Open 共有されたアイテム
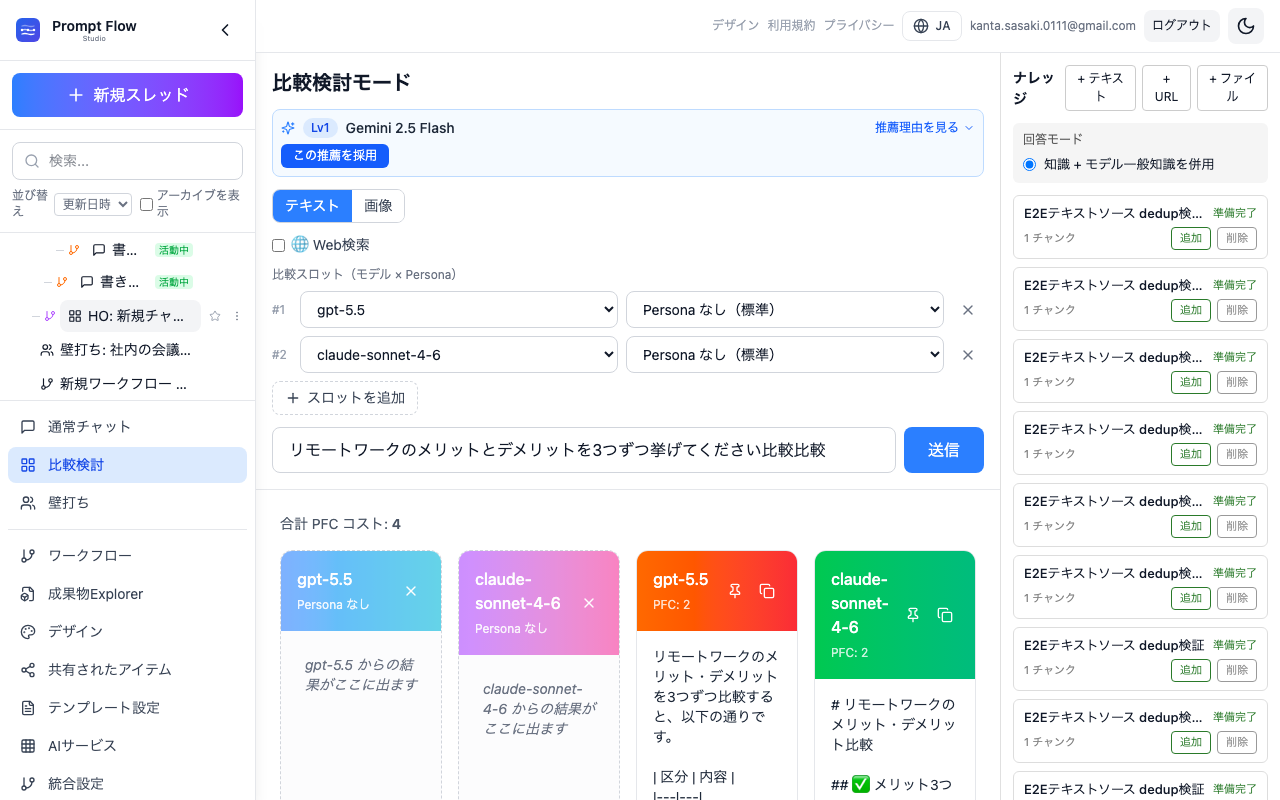Image resolution: width=1280 pixels, height=800 pixels. click(x=127, y=670)
